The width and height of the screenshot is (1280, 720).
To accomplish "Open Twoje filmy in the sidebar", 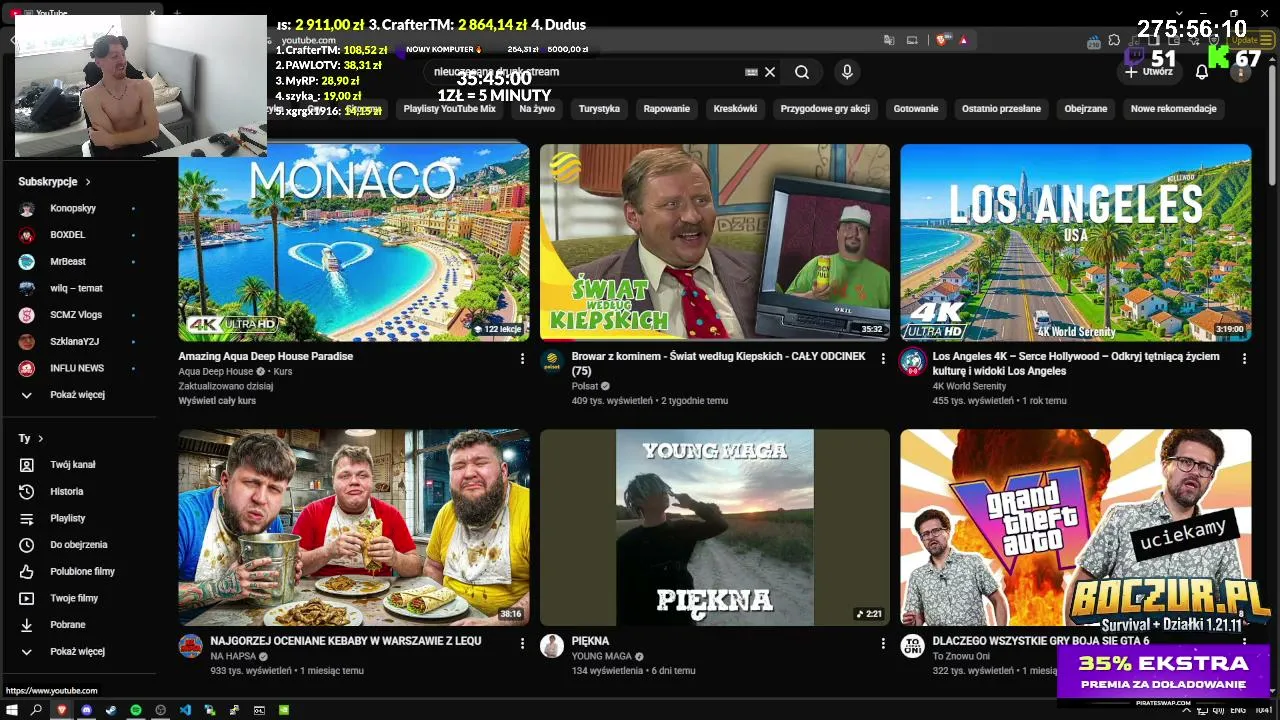I will 74,598.
